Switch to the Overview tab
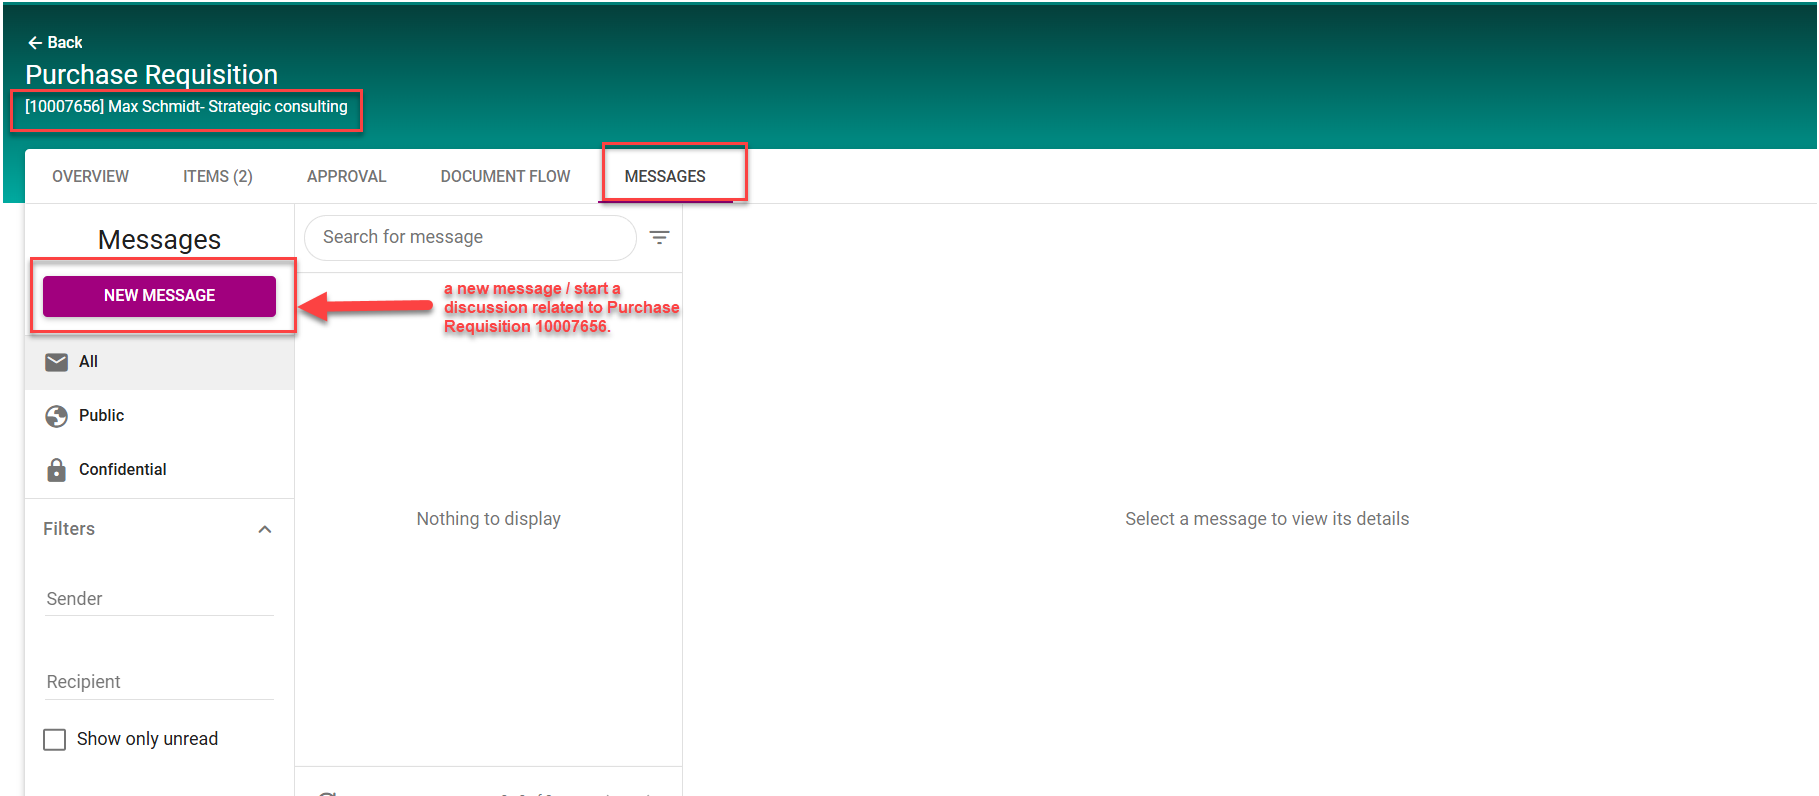This screenshot has width=1819, height=796. pyautogui.click(x=90, y=176)
